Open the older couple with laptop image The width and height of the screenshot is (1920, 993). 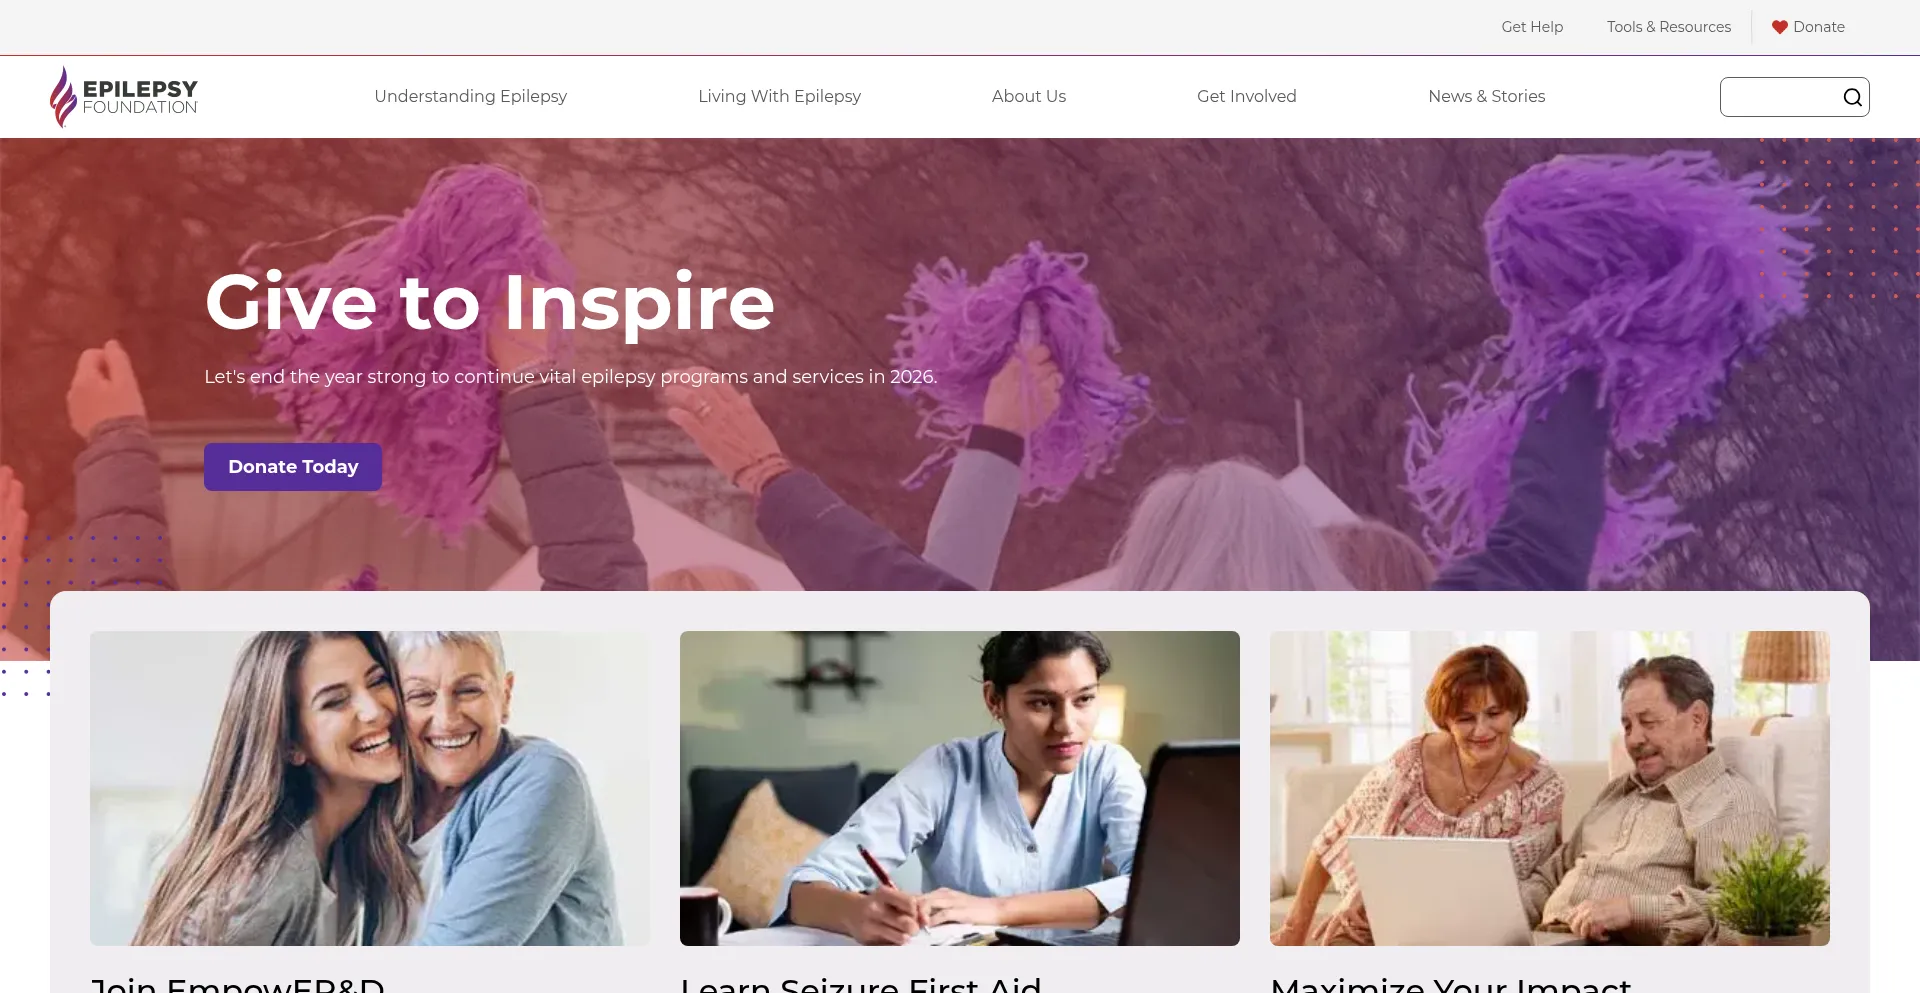[1550, 788]
